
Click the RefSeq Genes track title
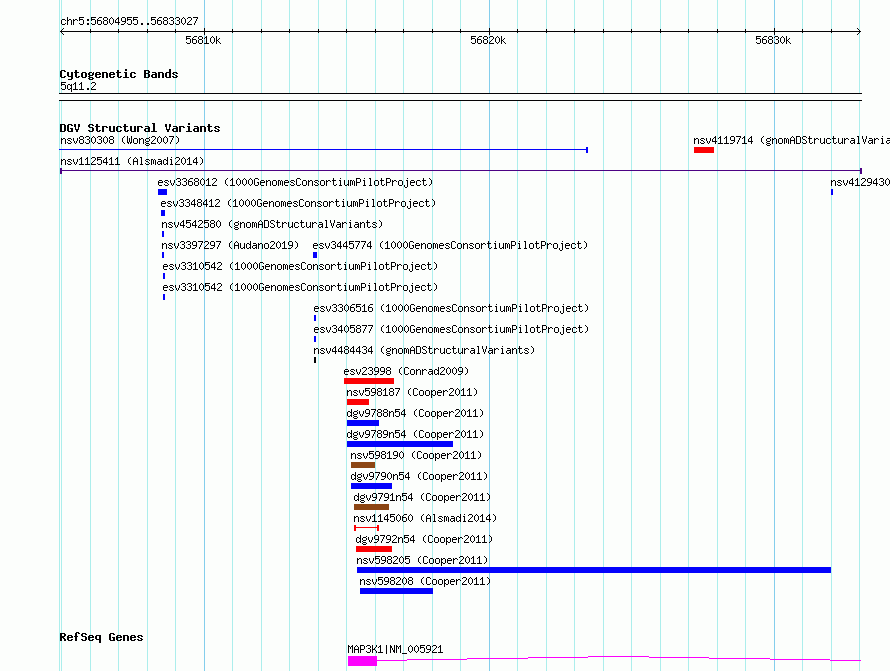point(101,637)
